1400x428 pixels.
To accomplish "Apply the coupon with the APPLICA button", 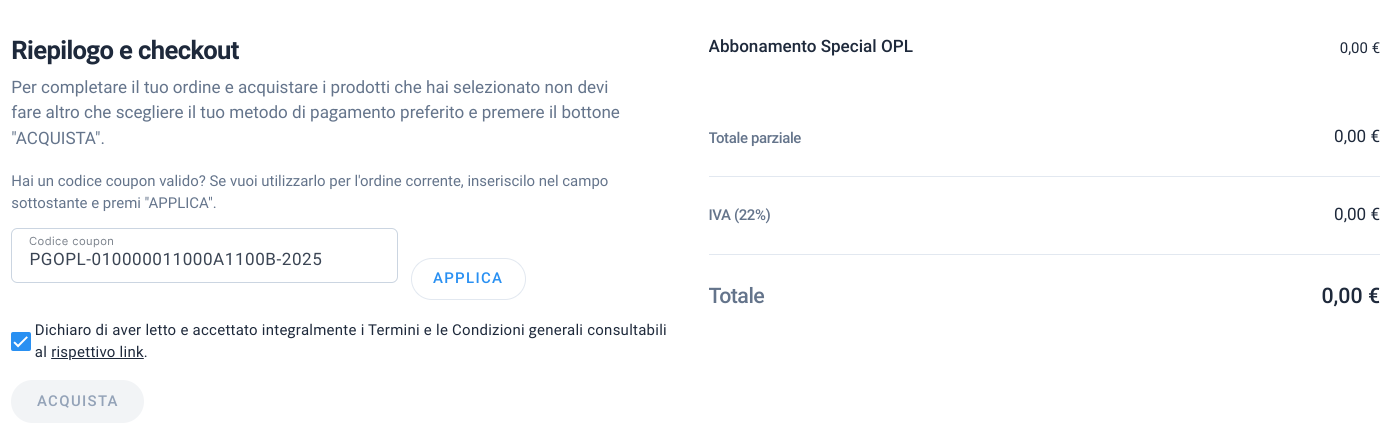I will (x=468, y=278).
